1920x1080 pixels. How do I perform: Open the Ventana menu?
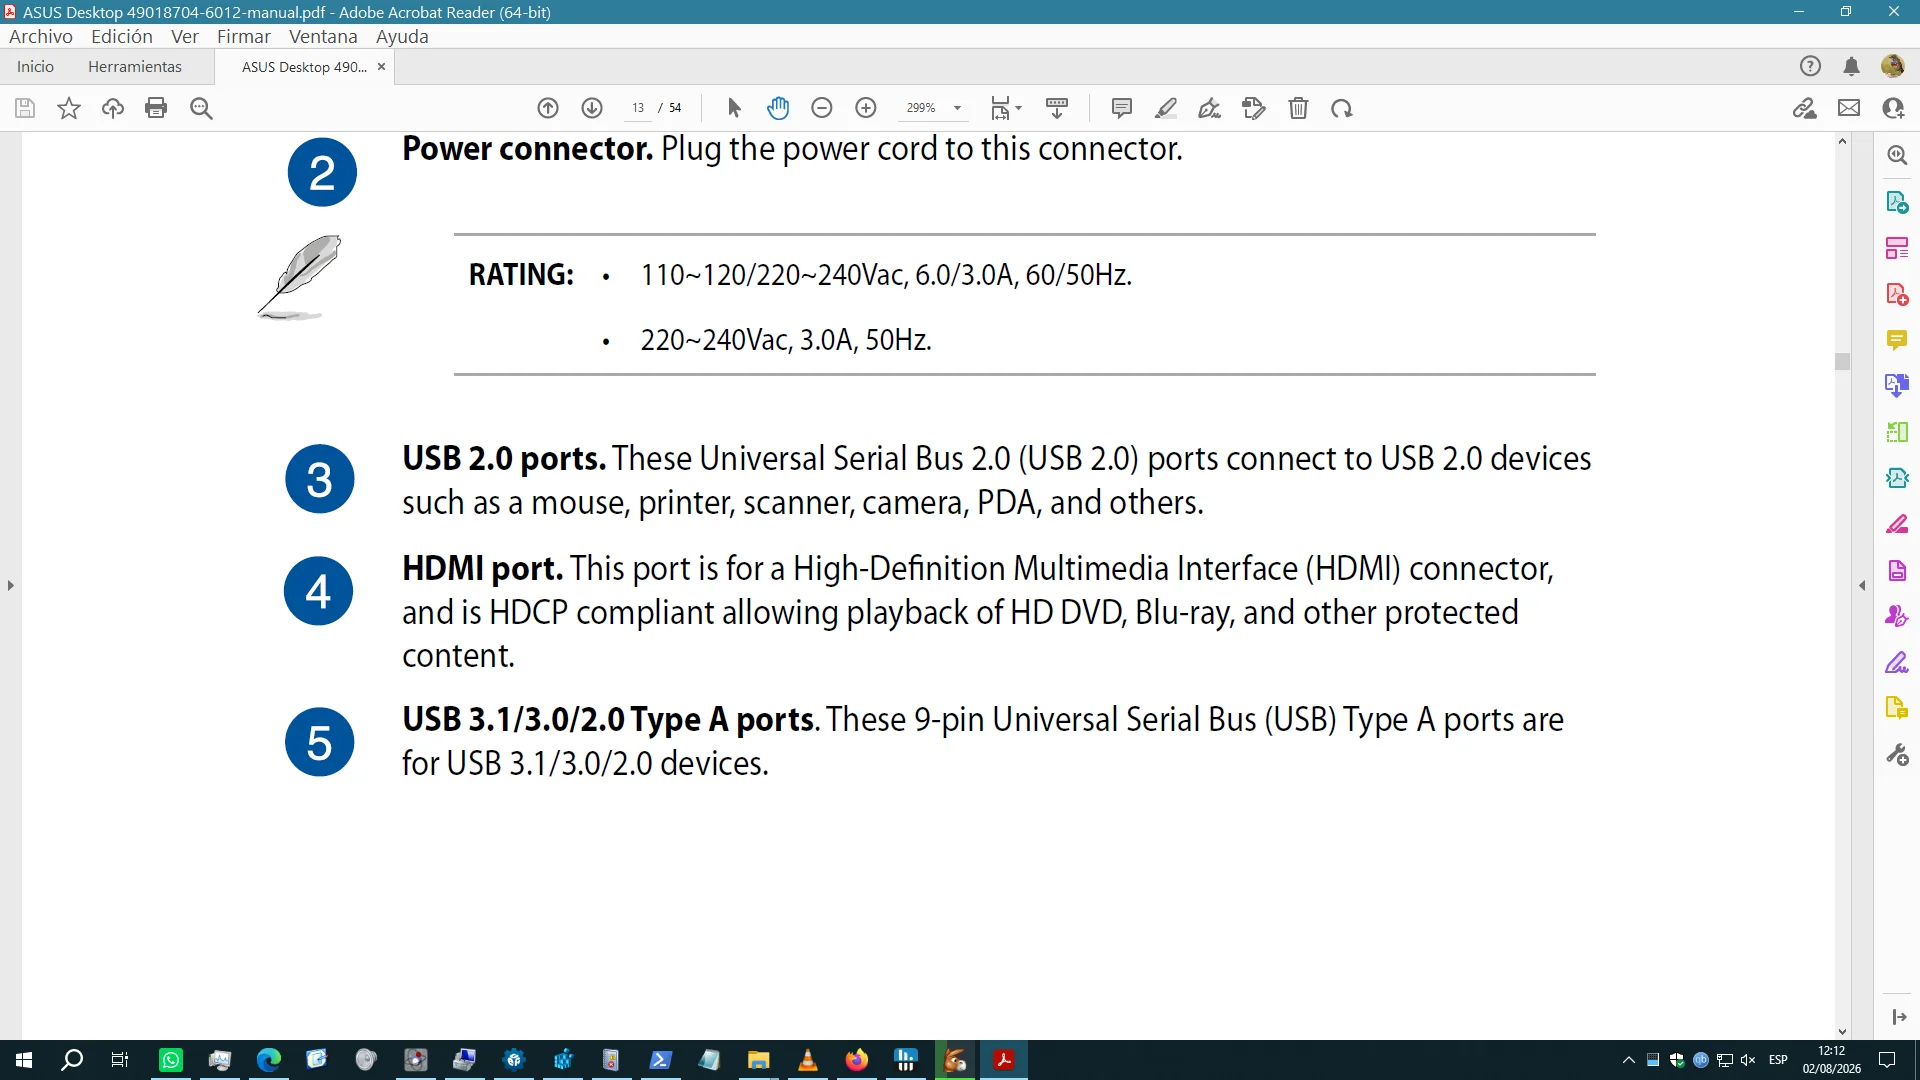click(x=323, y=36)
